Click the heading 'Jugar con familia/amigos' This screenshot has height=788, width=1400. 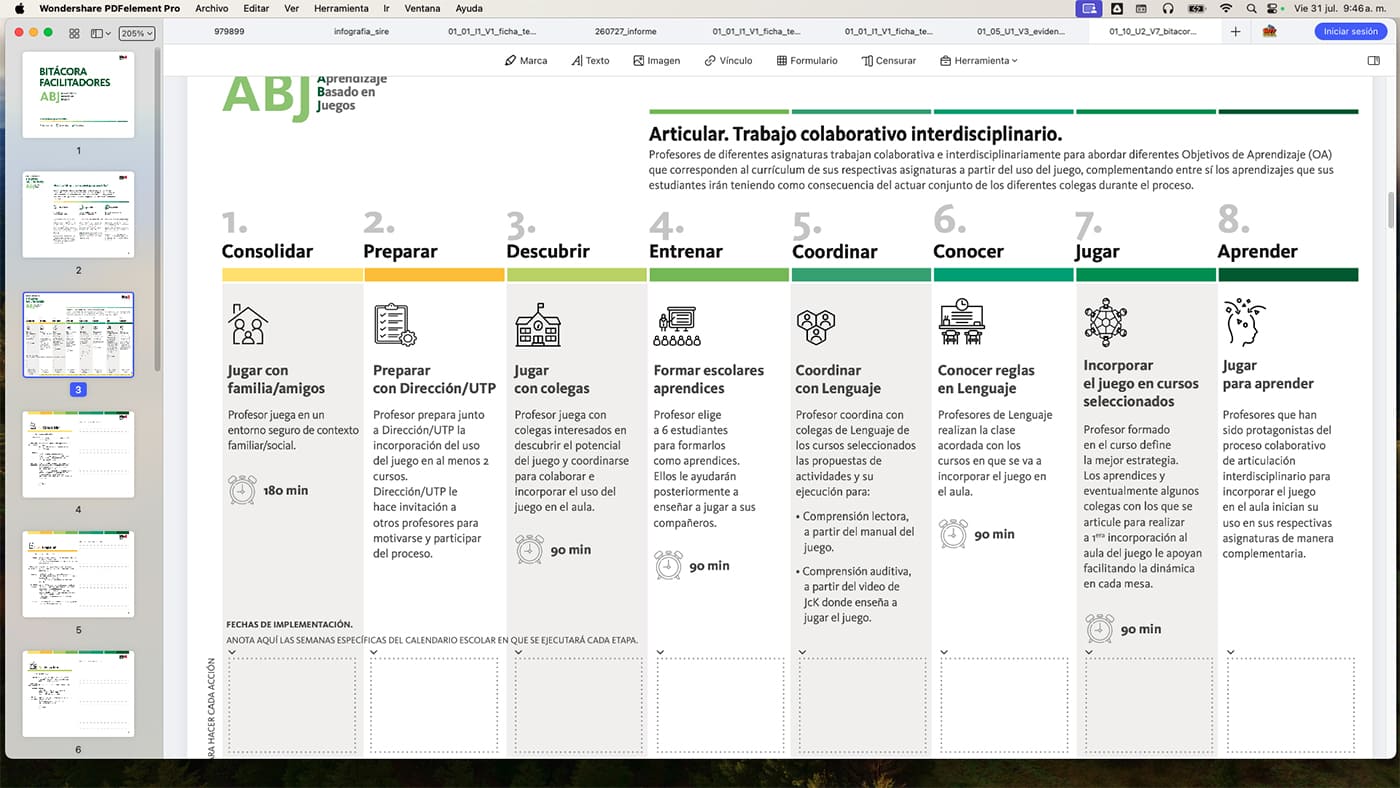pos(276,379)
